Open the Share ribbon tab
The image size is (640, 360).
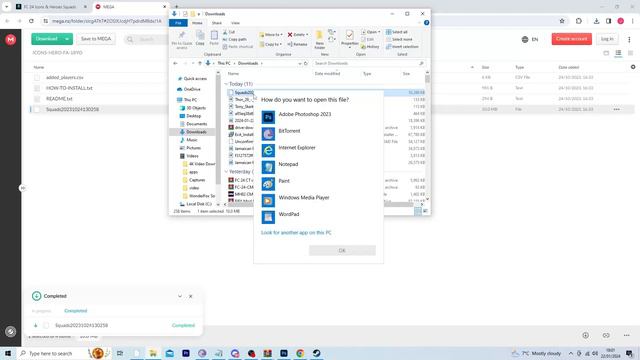click(217, 23)
